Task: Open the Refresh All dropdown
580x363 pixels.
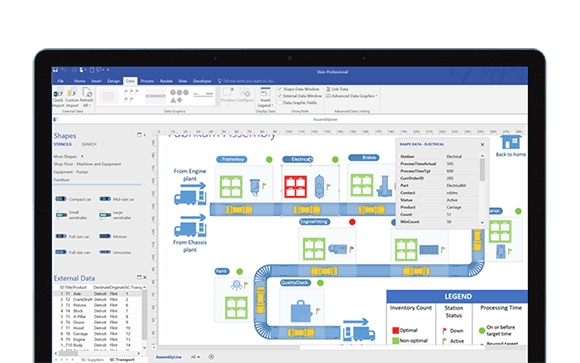Action: tap(86, 98)
